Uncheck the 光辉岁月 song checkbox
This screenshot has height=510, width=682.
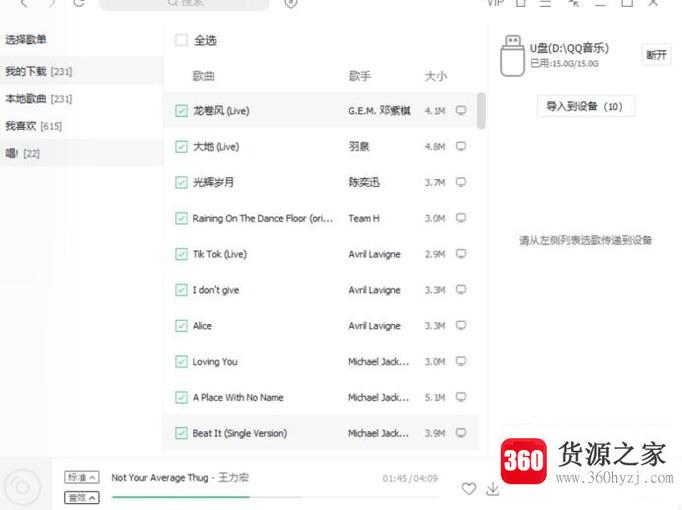[x=181, y=182]
